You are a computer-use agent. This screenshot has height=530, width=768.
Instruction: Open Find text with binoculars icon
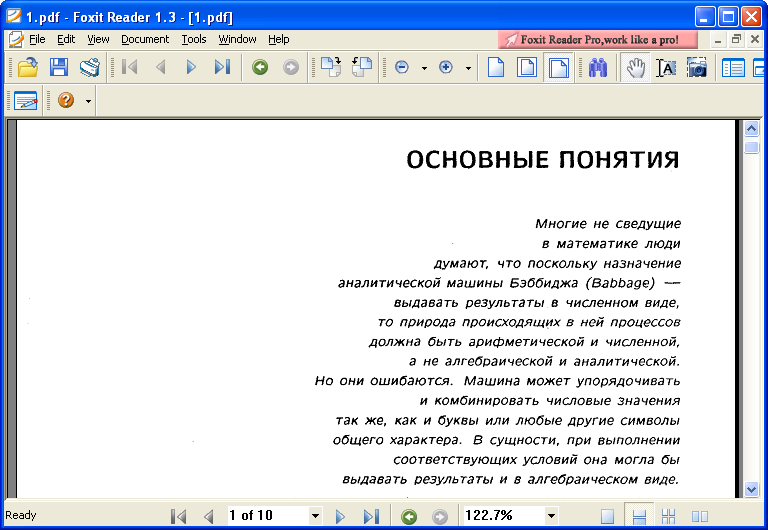[598, 67]
